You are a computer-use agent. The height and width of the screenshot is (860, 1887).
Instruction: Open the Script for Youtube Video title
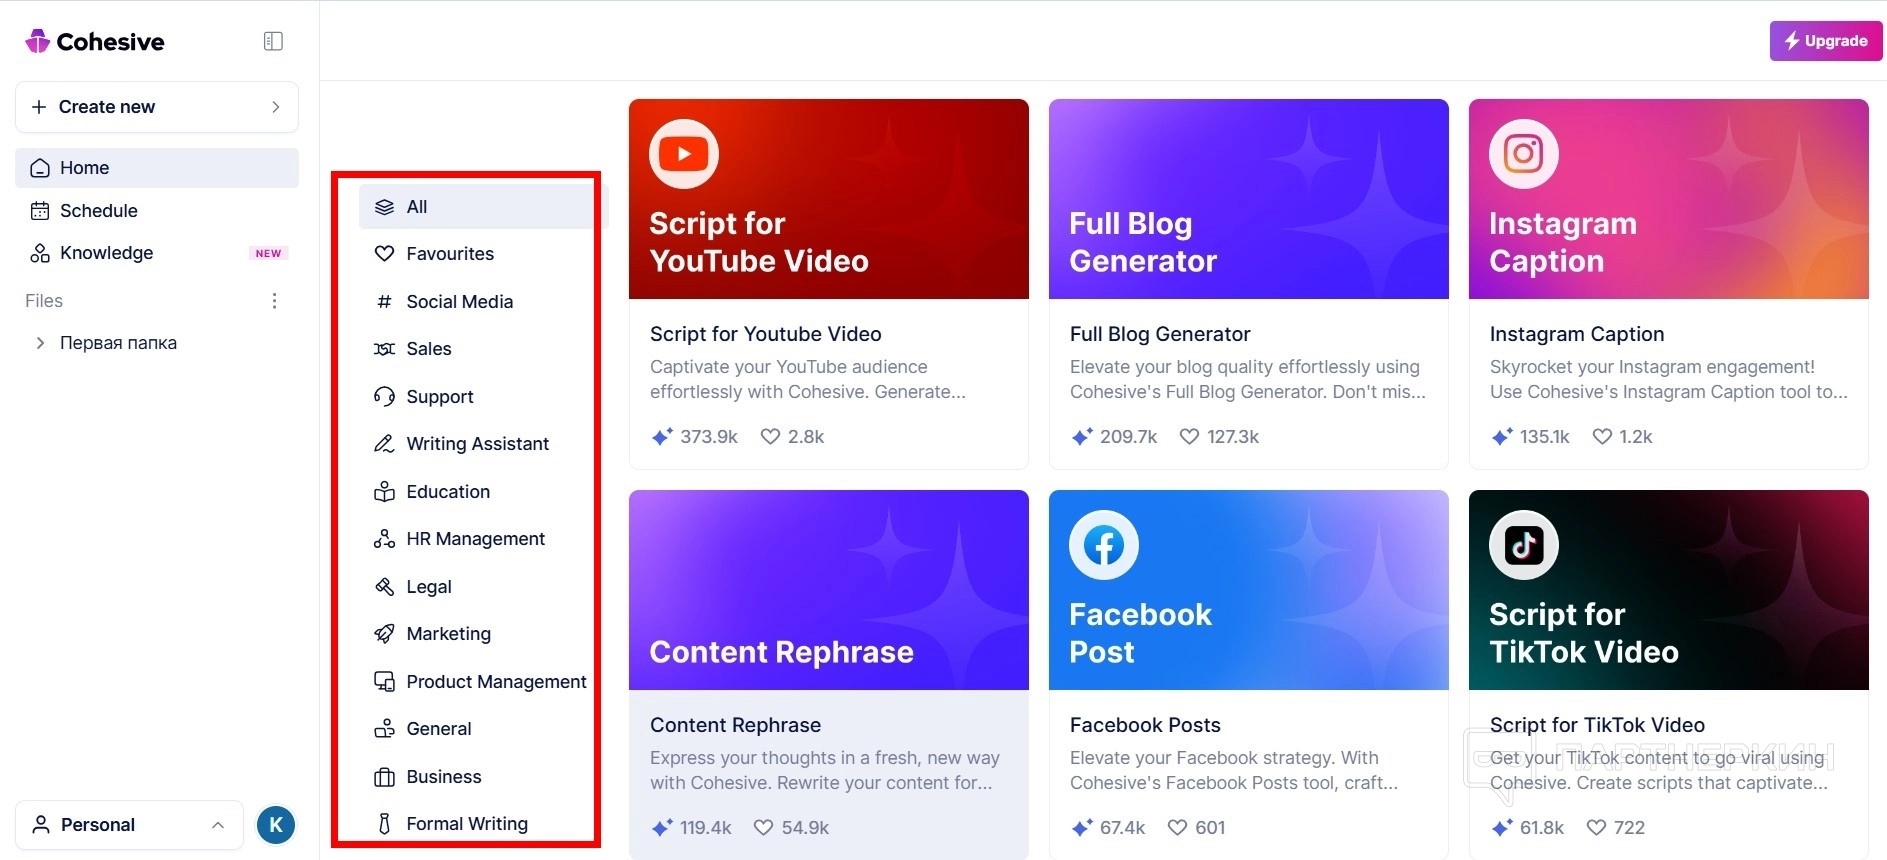(x=766, y=334)
